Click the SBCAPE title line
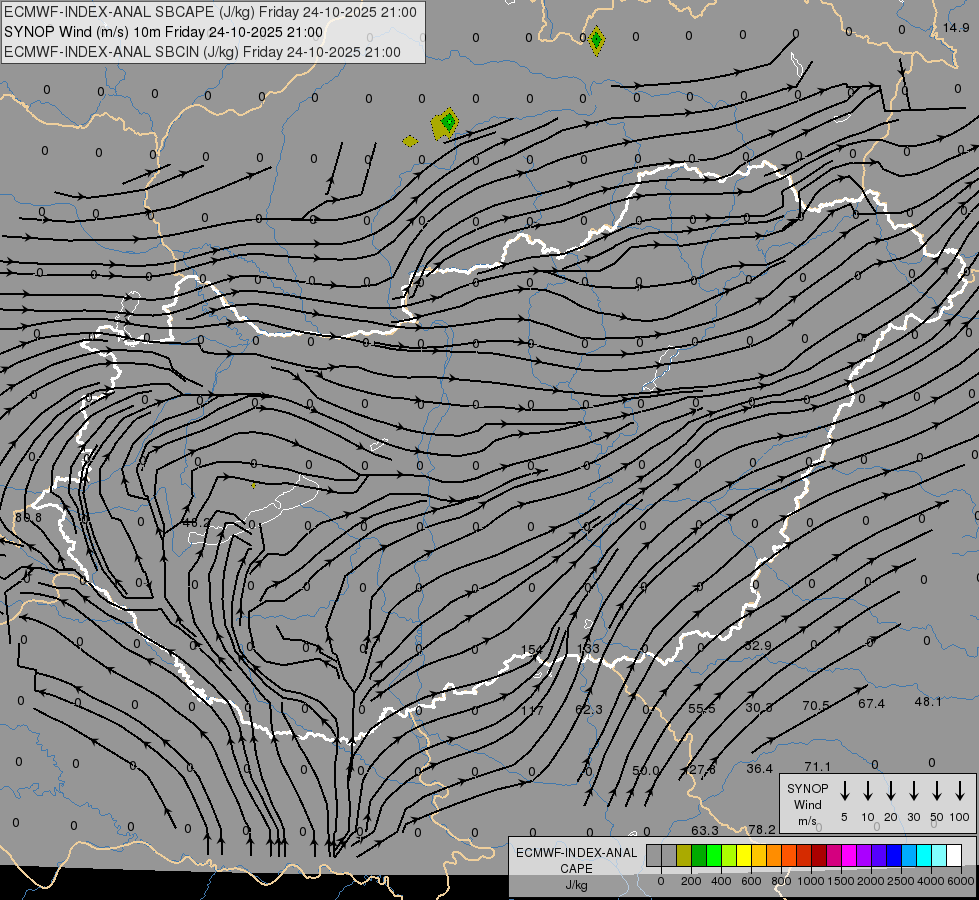This screenshot has width=979, height=900. pos(210,12)
